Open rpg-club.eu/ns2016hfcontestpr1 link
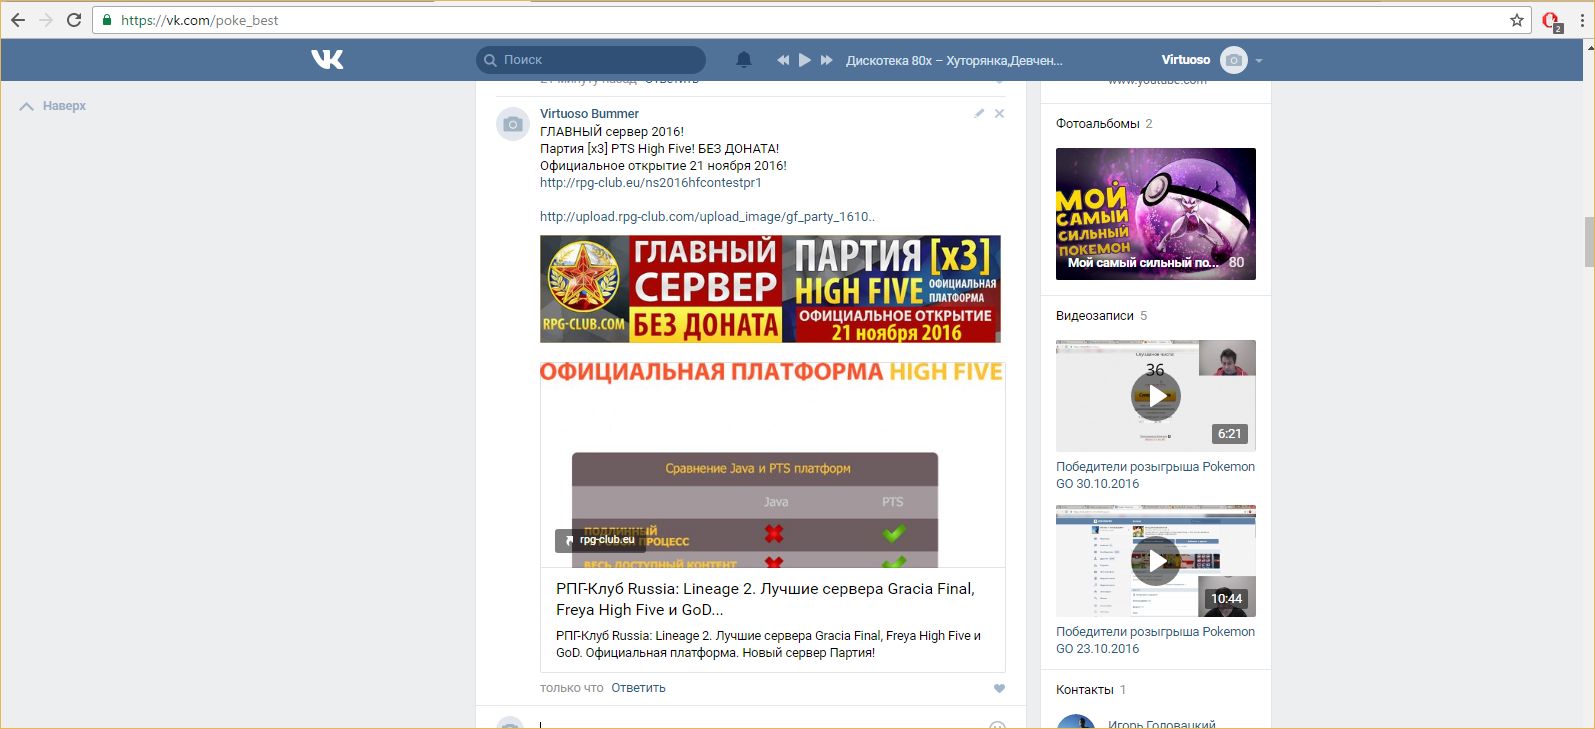This screenshot has width=1595, height=729. 650,183
